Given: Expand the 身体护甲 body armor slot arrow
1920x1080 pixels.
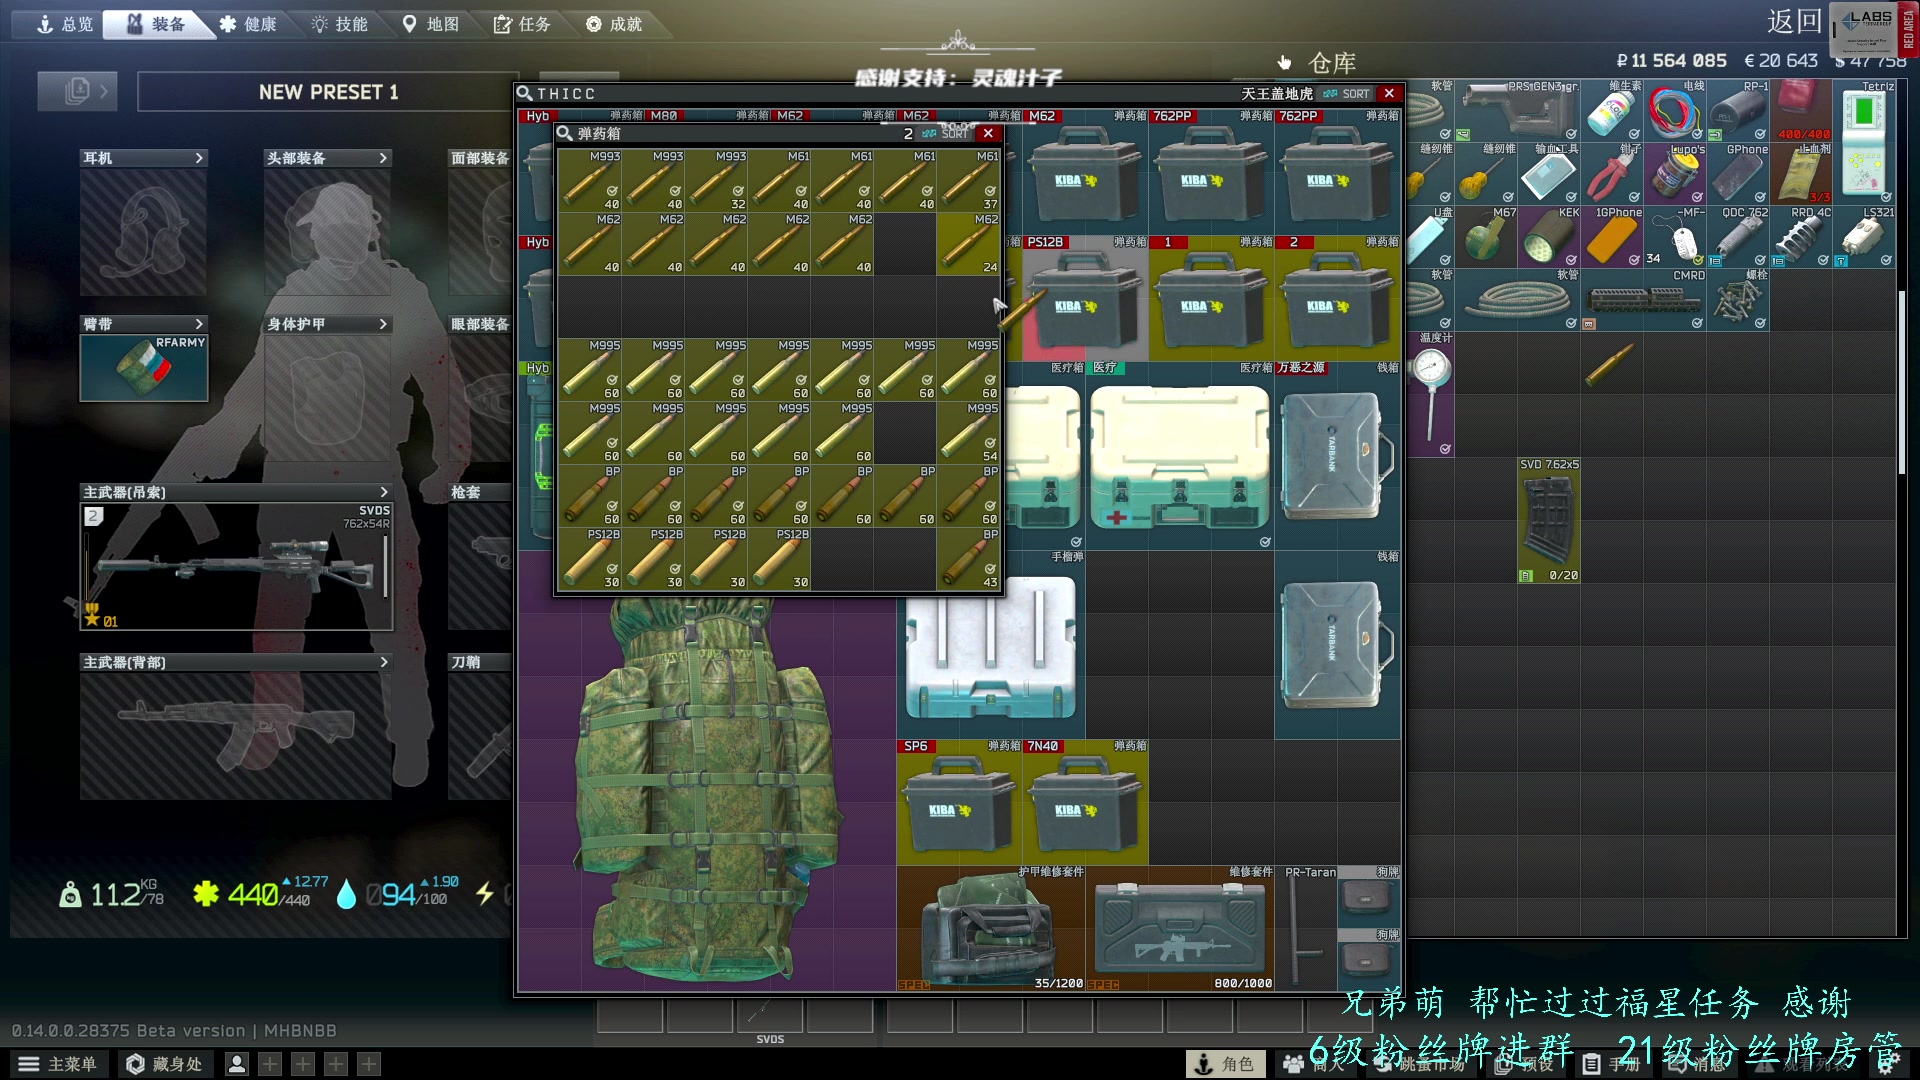Looking at the screenshot, I should [x=383, y=324].
